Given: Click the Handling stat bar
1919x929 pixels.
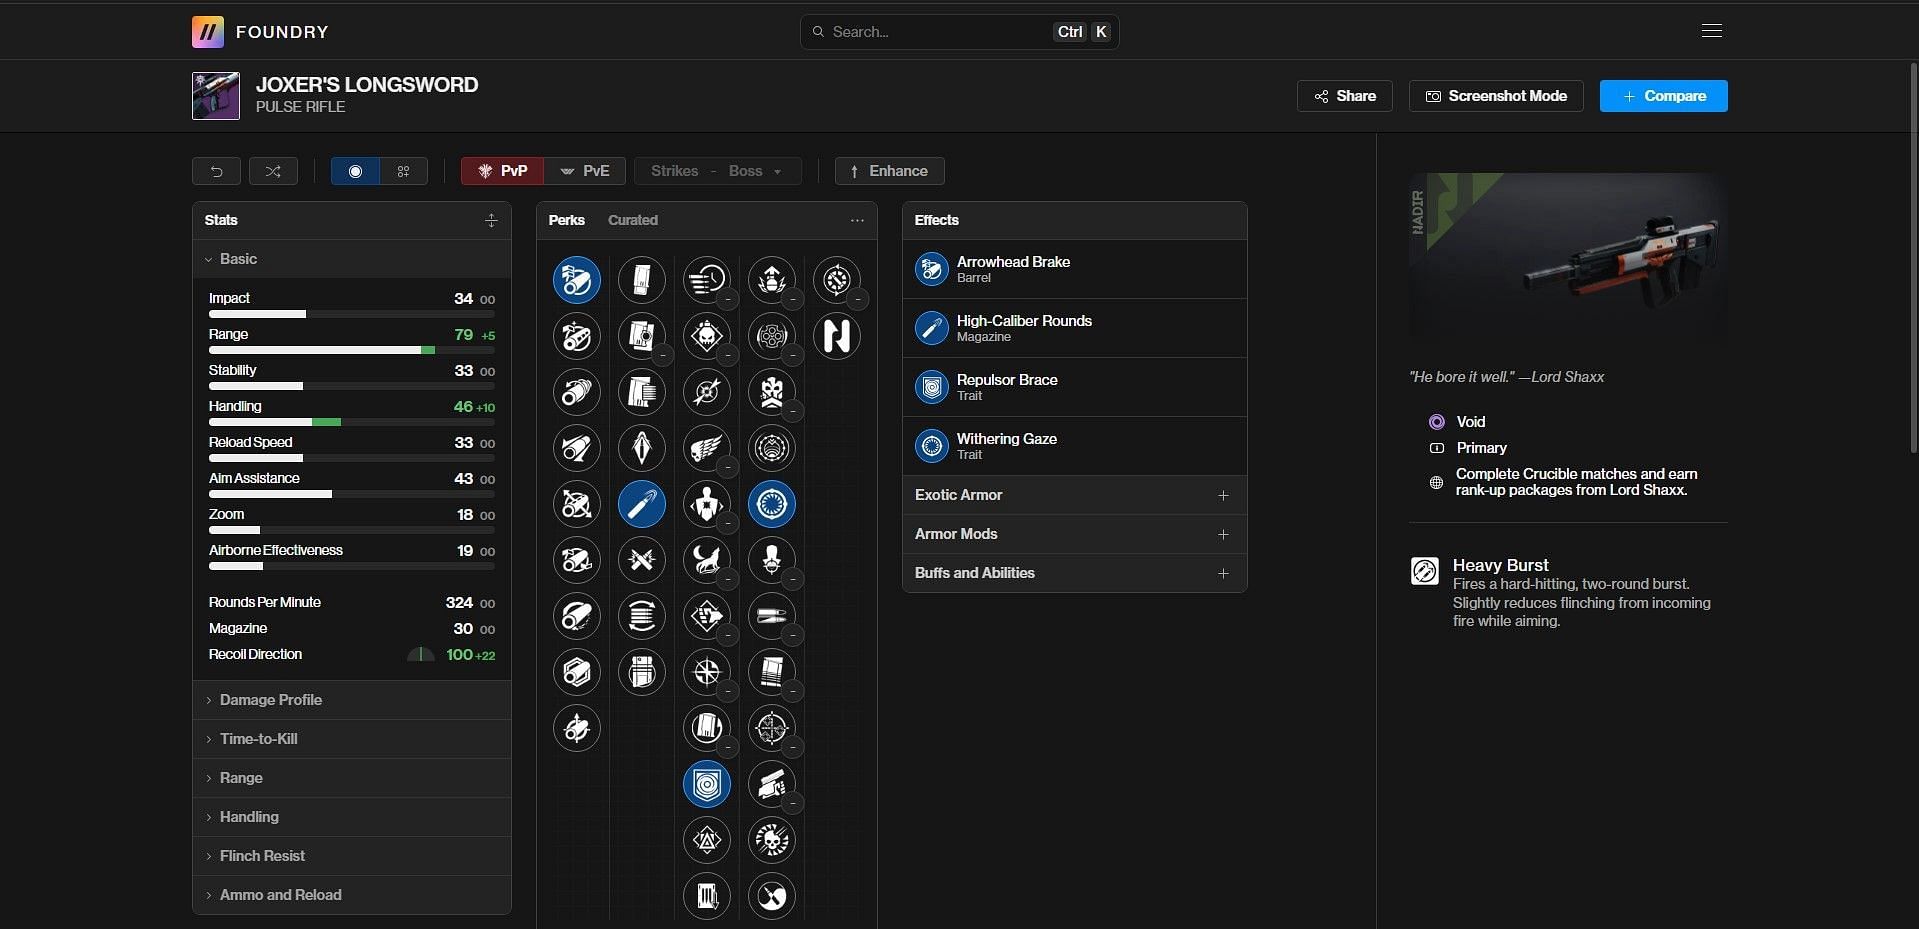Looking at the screenshot, I should click(x=352, y=422).
